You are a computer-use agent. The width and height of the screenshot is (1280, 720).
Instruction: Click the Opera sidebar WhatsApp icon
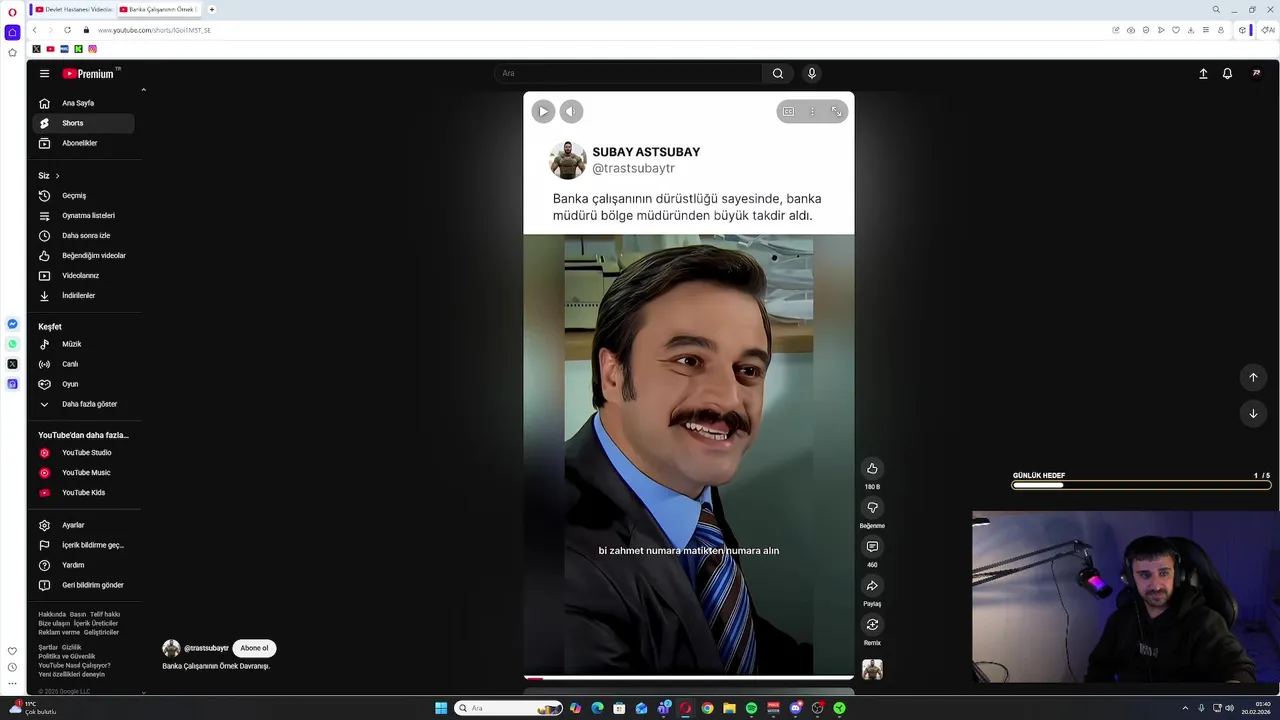point(12,344)
